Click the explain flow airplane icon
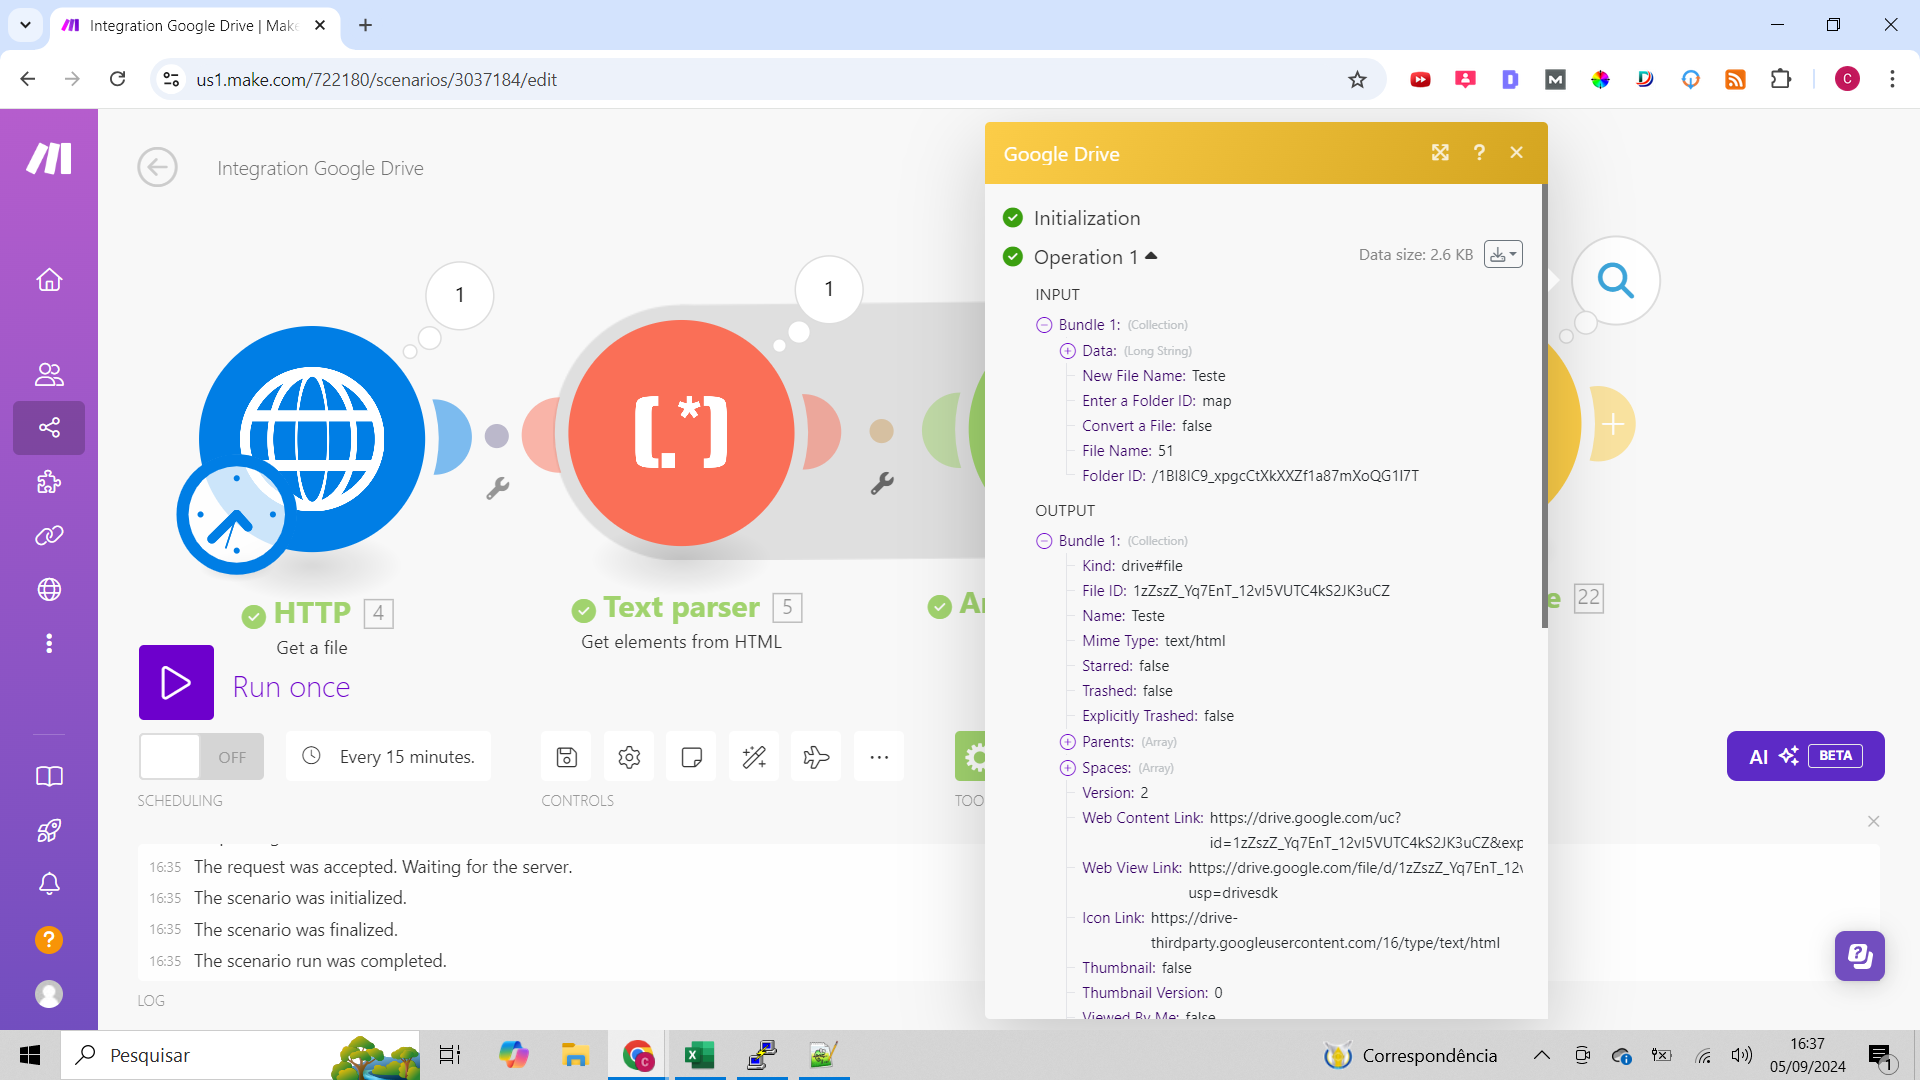This screenshot has width=1920, height=1080. (x=816, y=757)
